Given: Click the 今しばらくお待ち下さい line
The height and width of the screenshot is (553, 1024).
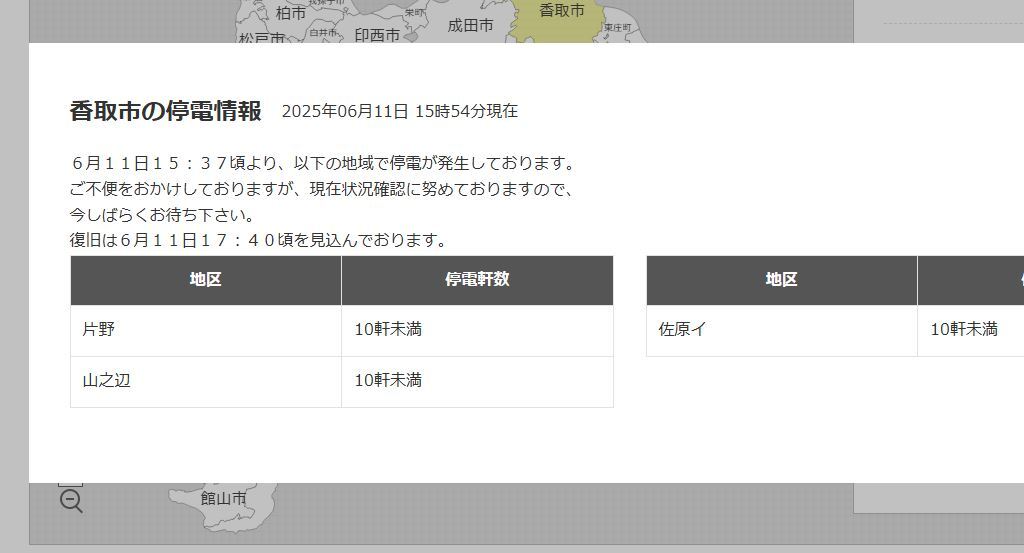Looking at the screenshot, I should [163, 215].
